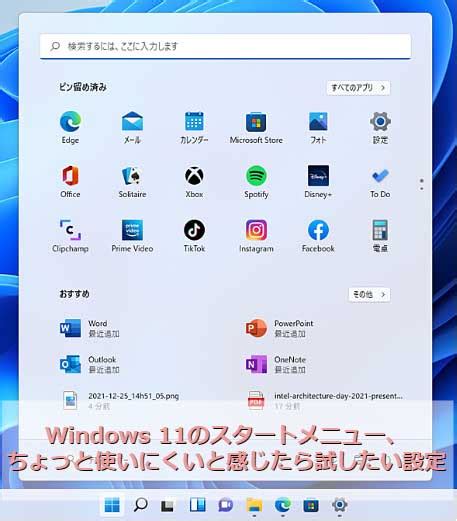Go to next pinned apps page dot
The height and width of the screenshot is (521, 457).
422,189
